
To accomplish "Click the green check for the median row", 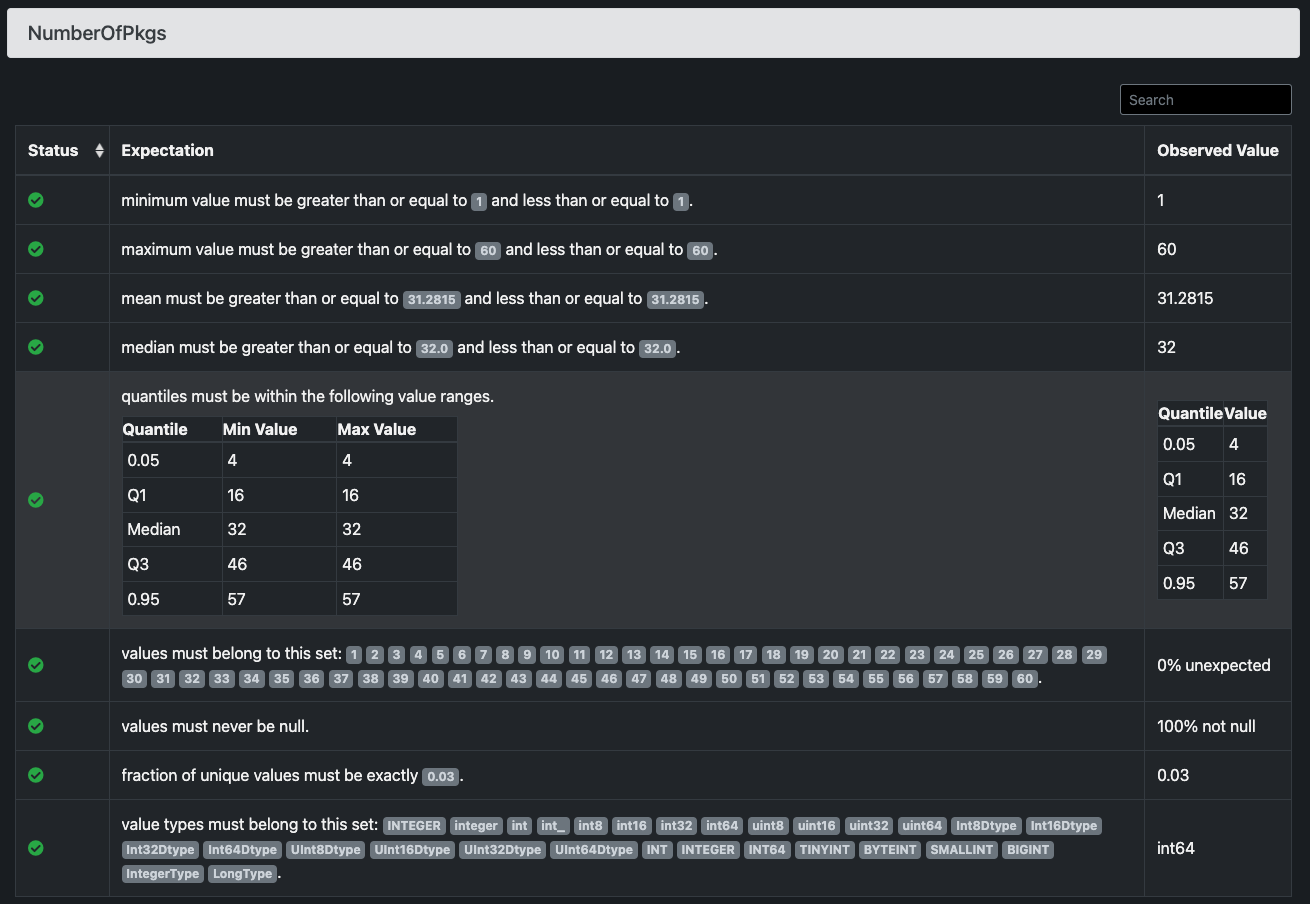I will pyautogui.click(x=36, y=347).
